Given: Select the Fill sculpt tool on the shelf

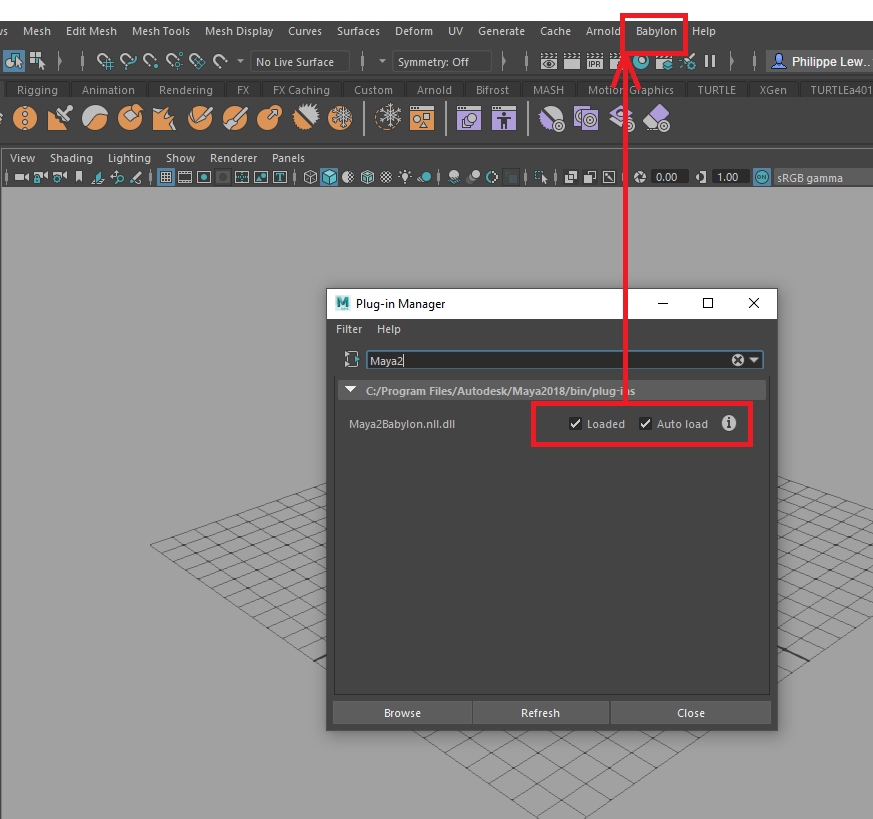Looking at the screenshot, I should tap(164, 118).
